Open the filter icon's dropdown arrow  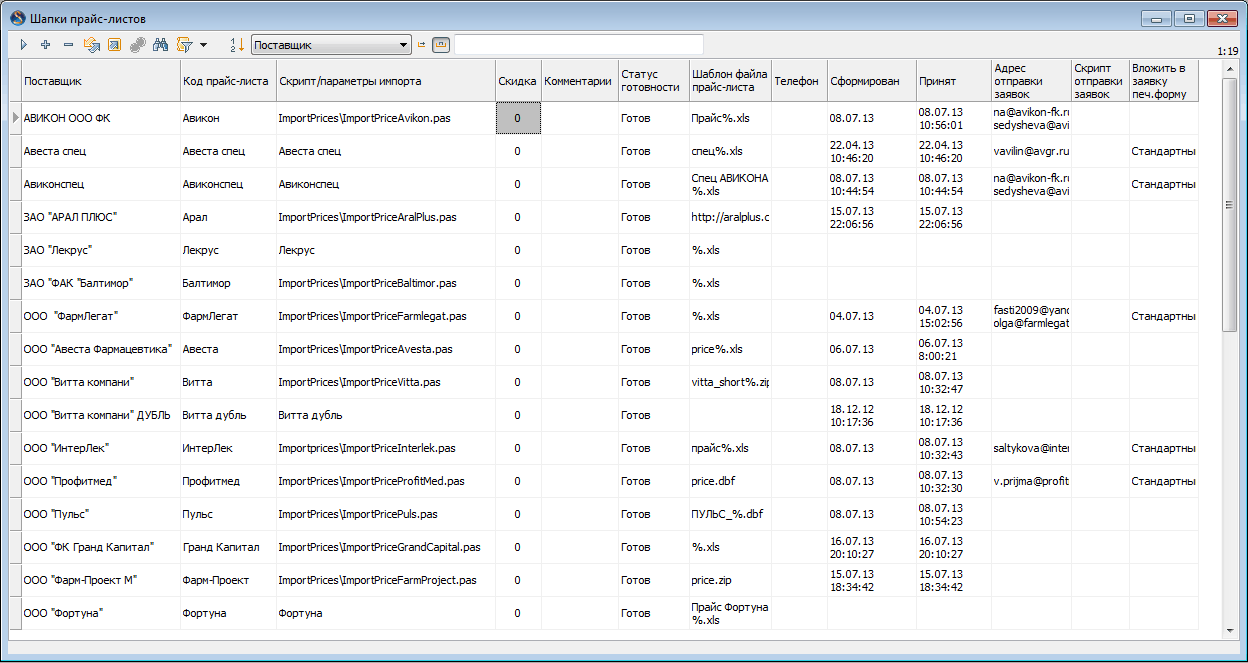[x=203, y=45]
